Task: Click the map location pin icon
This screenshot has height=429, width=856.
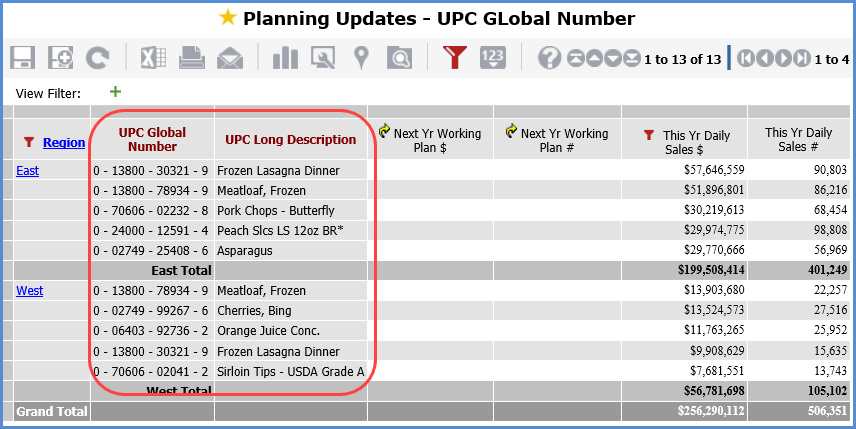Action: coord(361,58)
